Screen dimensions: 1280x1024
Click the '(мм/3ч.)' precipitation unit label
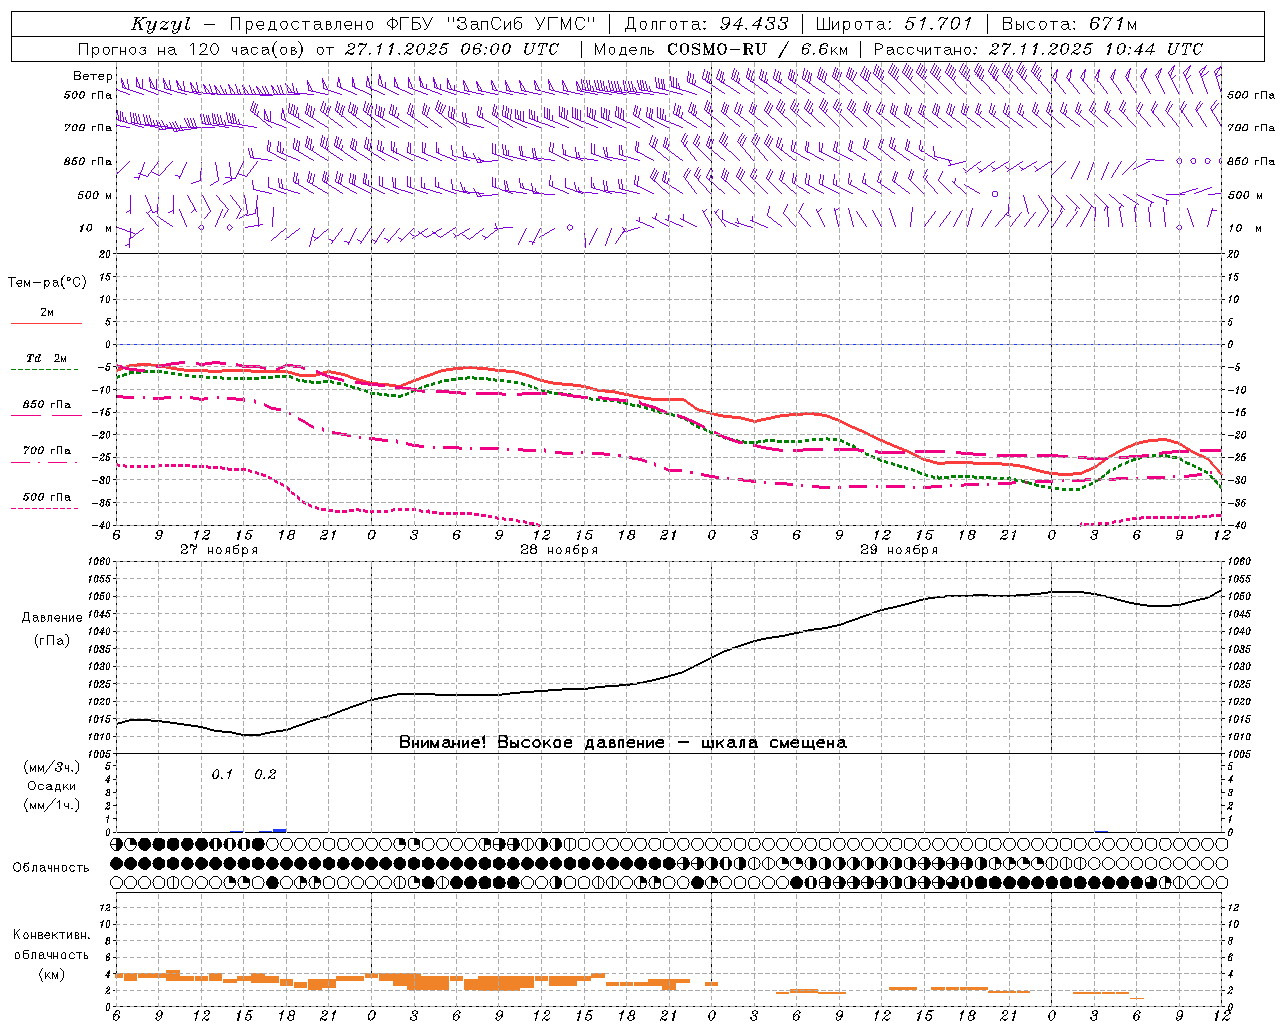pyautogui.click(x=51, y=767)
